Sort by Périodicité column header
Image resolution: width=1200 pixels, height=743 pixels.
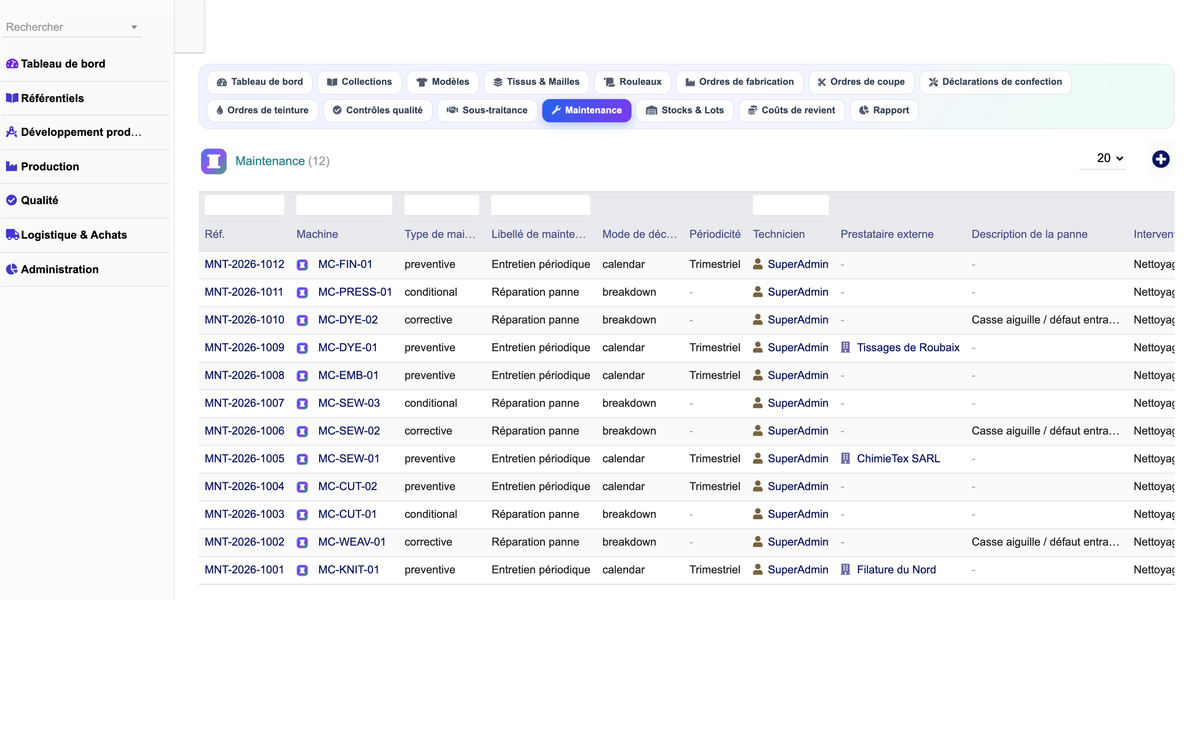tap(715, 235)
